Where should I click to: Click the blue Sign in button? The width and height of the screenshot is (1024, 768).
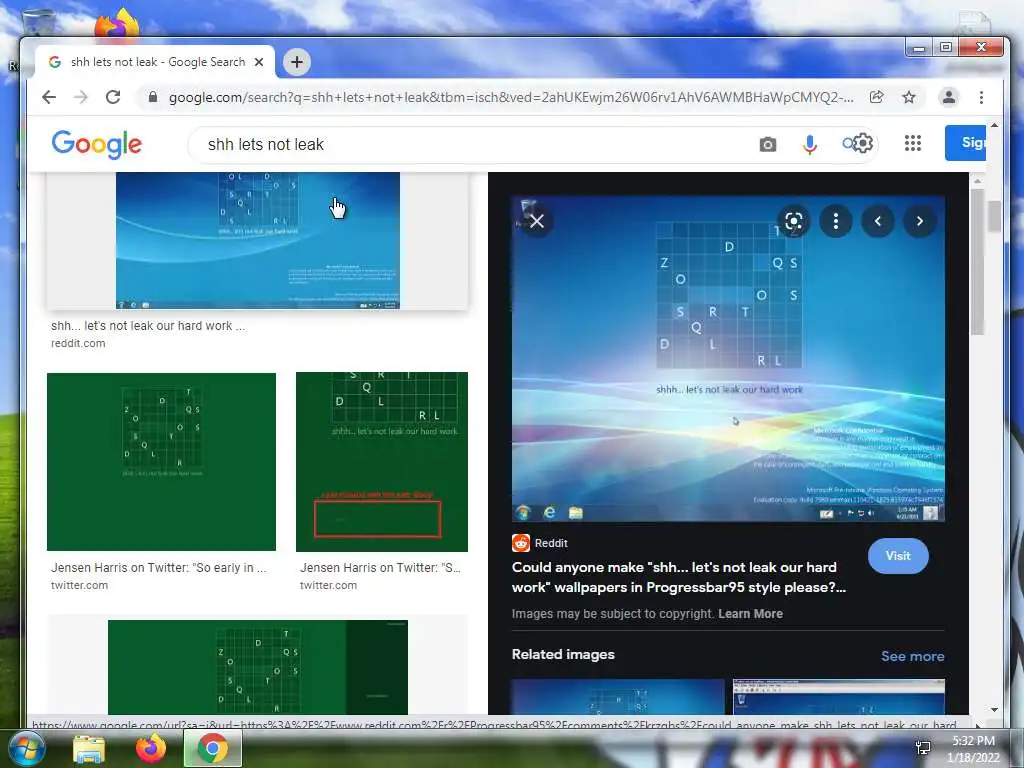click(x=965, y=142)
